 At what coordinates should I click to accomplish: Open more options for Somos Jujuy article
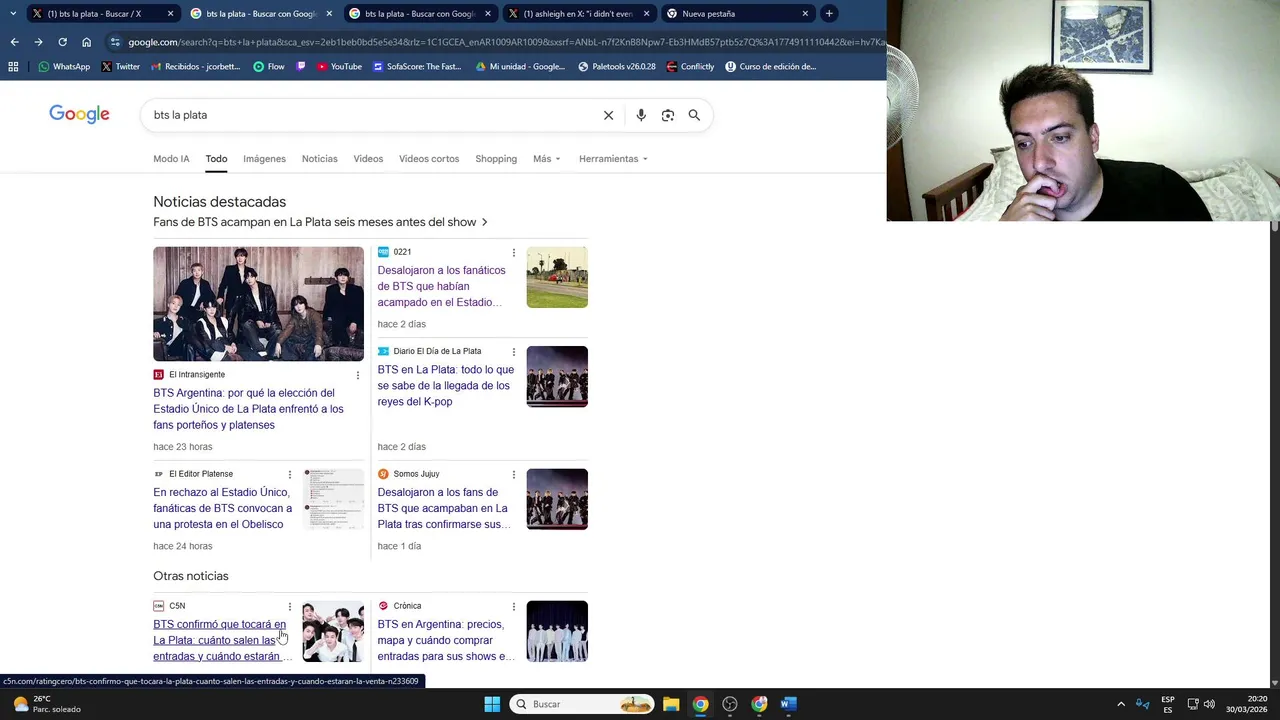pyautogui.click(x=514, y=475)
